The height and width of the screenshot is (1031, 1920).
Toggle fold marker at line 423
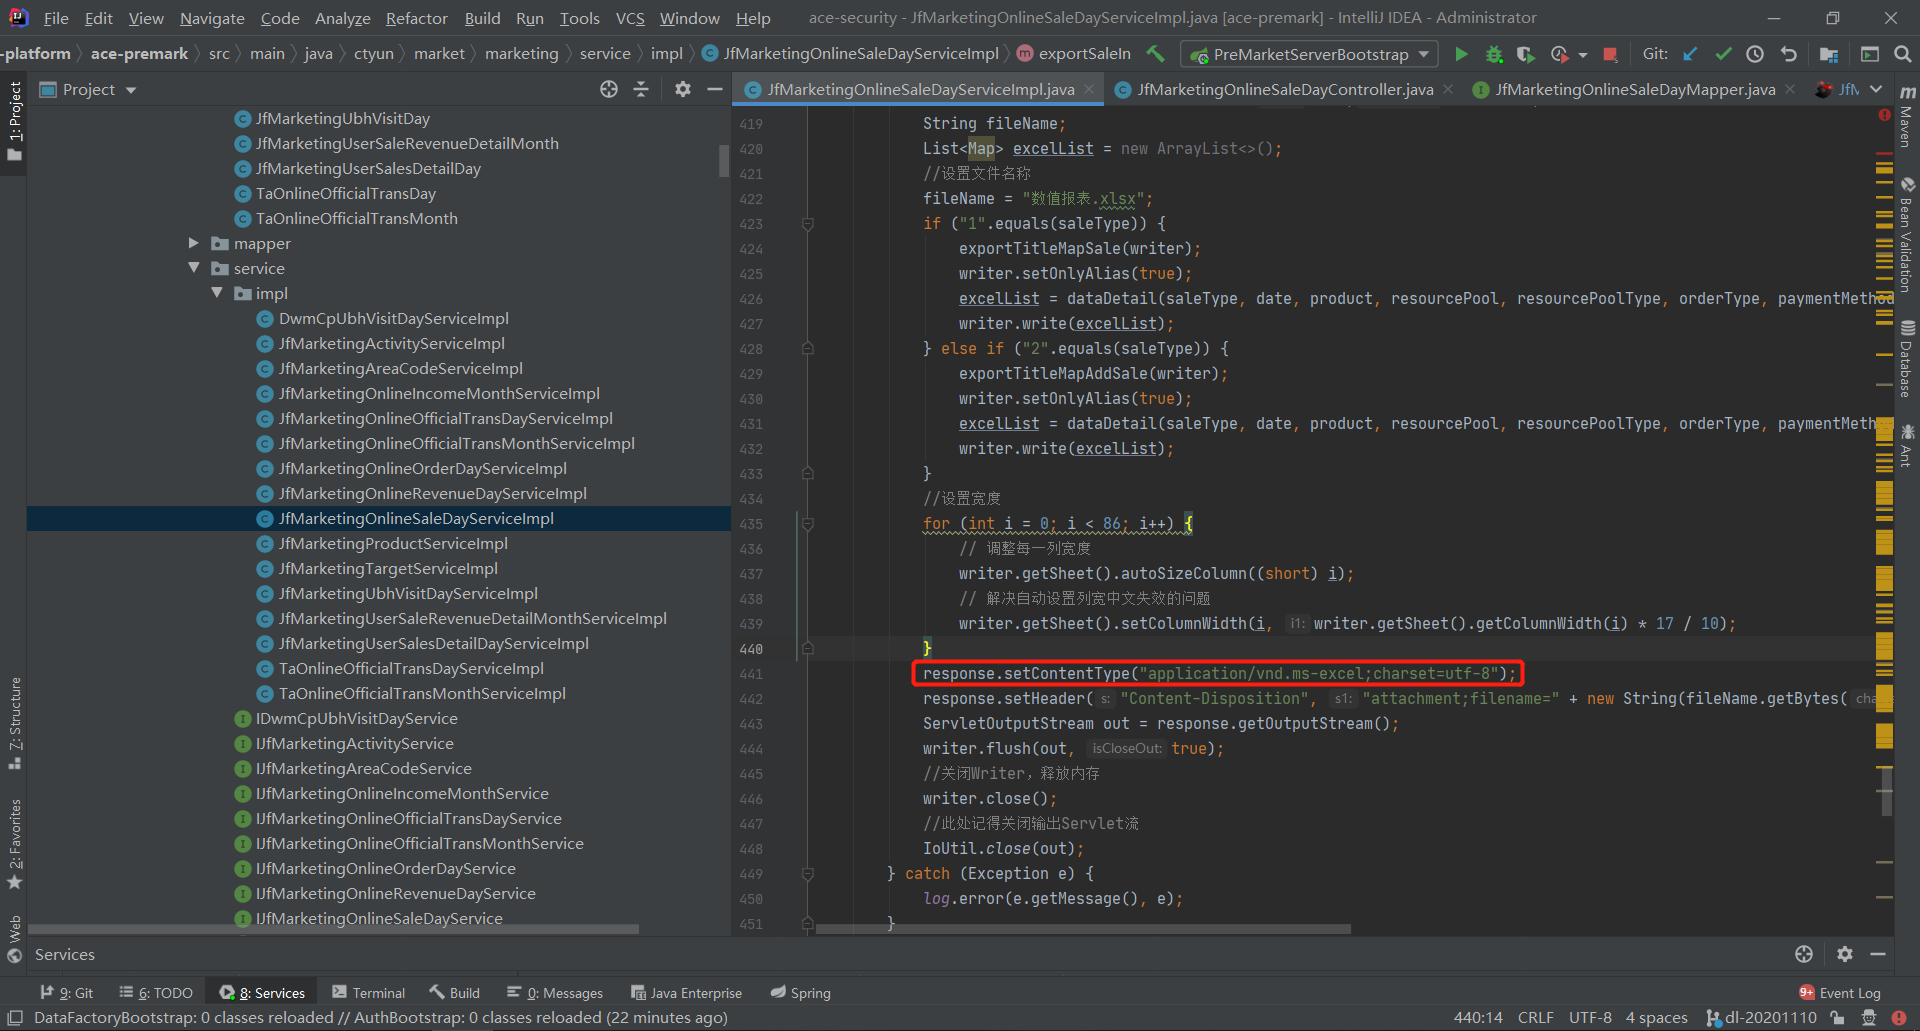[x=808, y=224]
